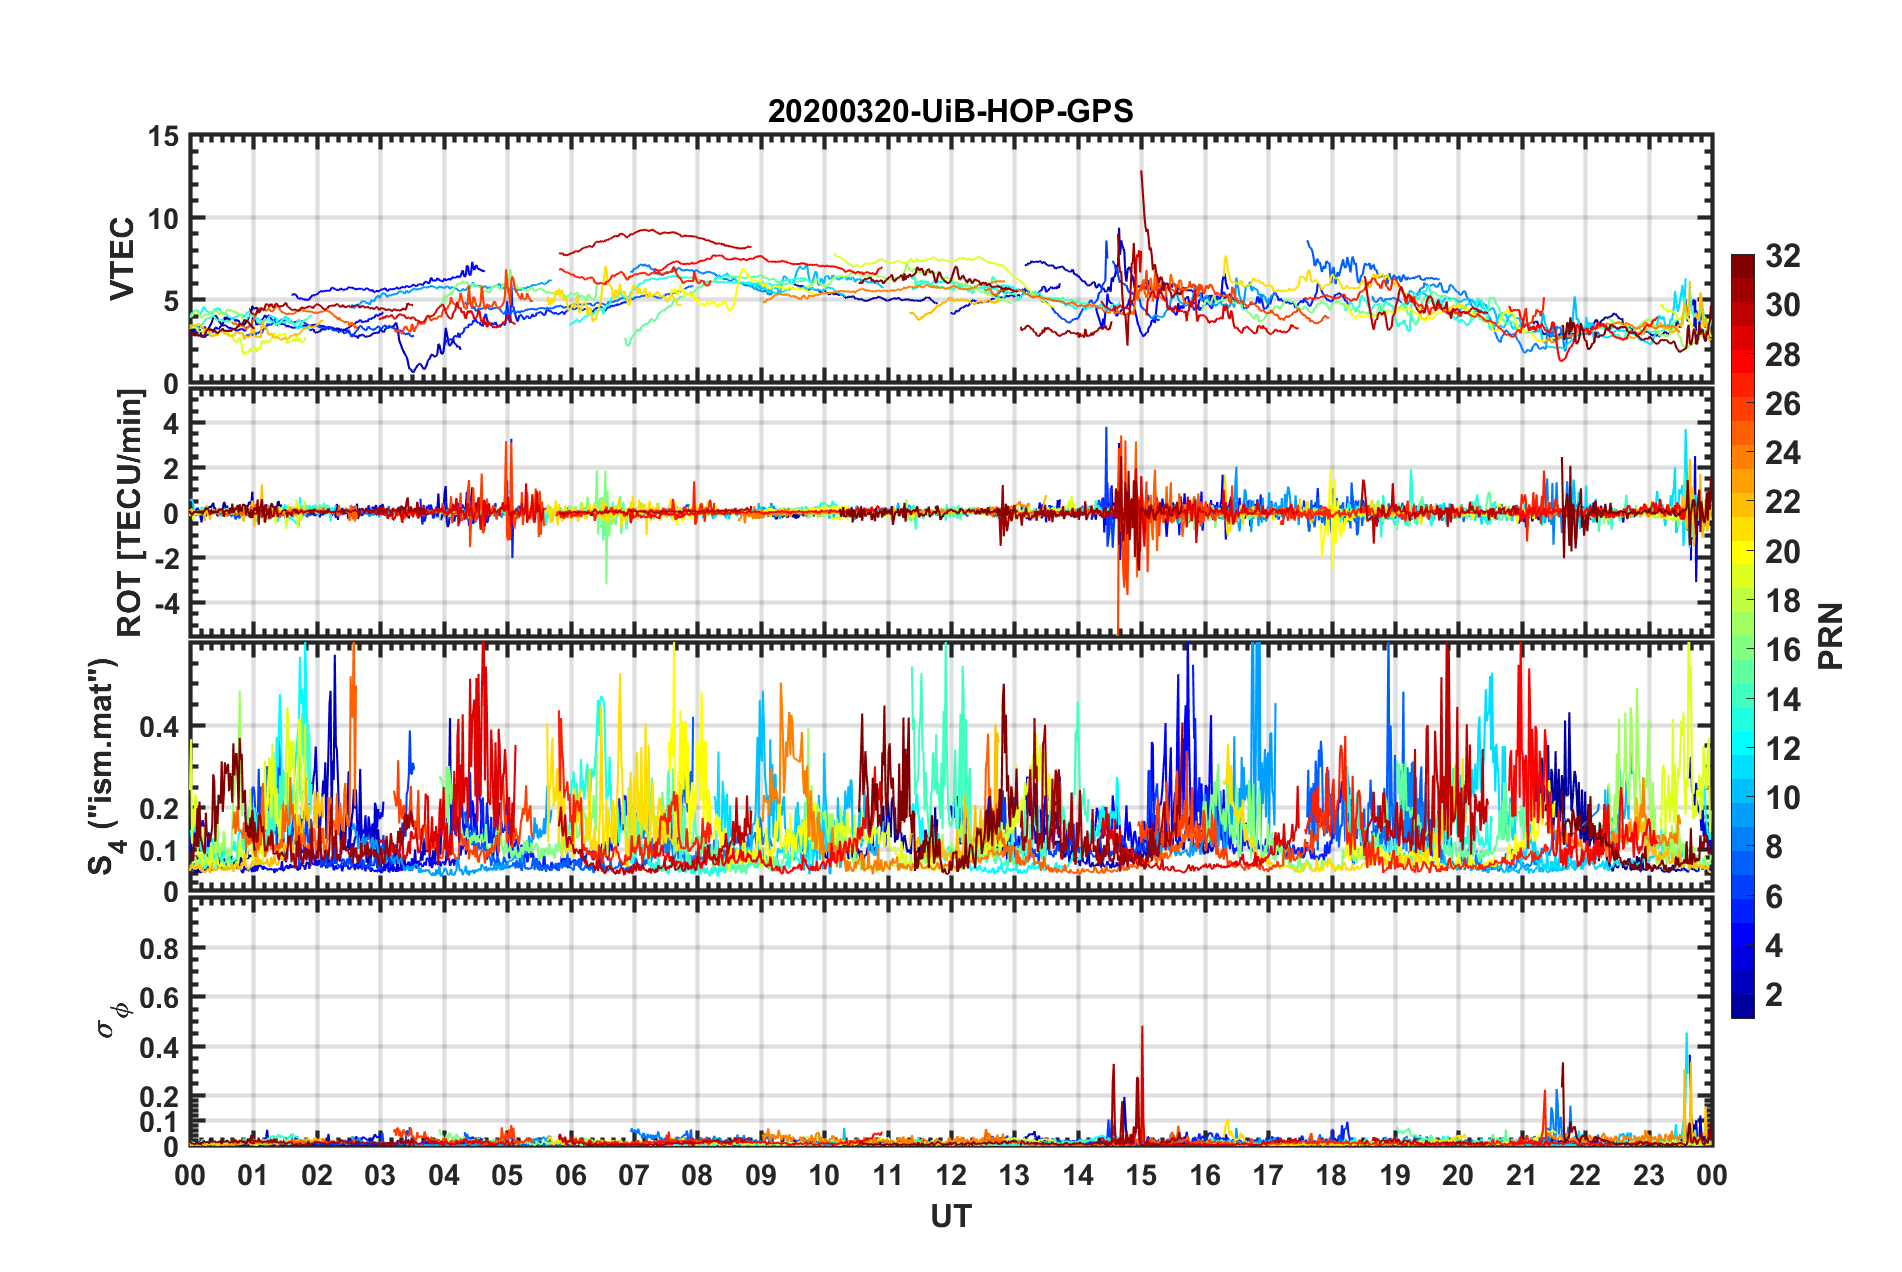This screenshot has height=1272, width=1902.
Task: Select the VTEC y-axis label
Action: click(x=122, y=258)
